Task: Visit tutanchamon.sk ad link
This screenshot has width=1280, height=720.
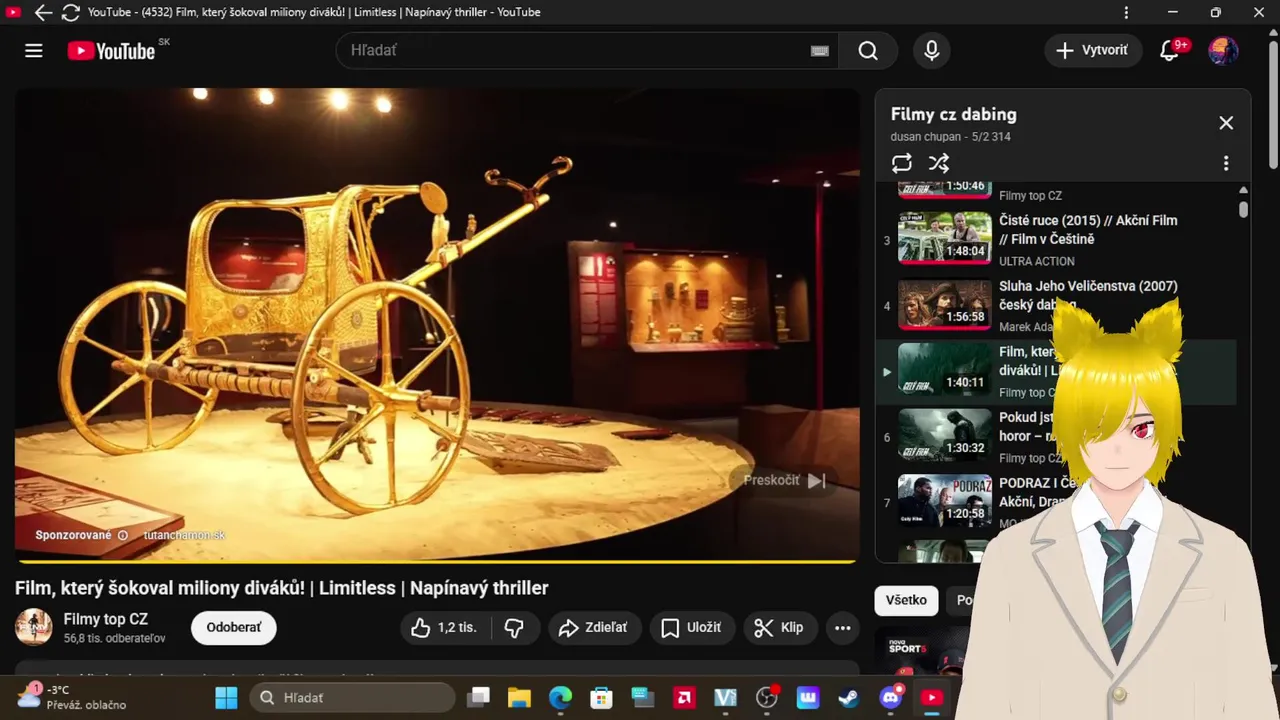Action: [184, 535]
